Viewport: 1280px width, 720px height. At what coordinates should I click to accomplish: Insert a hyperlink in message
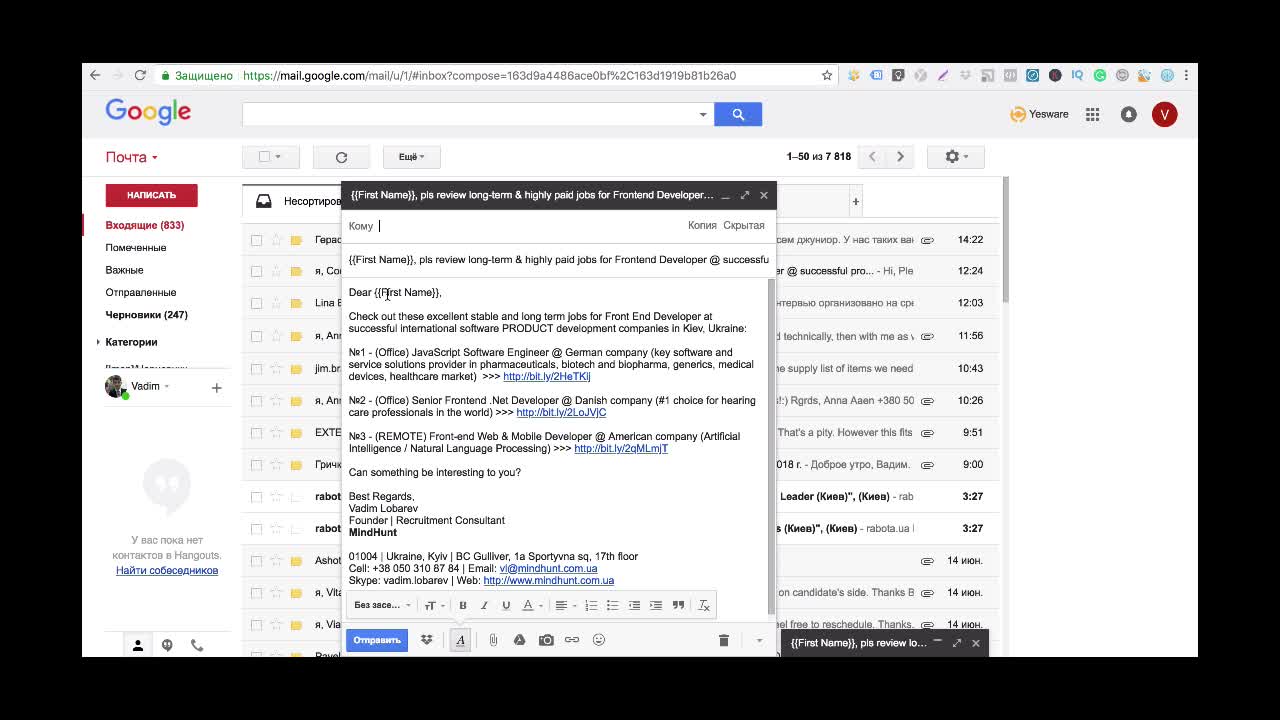click(x=572, y=640)
